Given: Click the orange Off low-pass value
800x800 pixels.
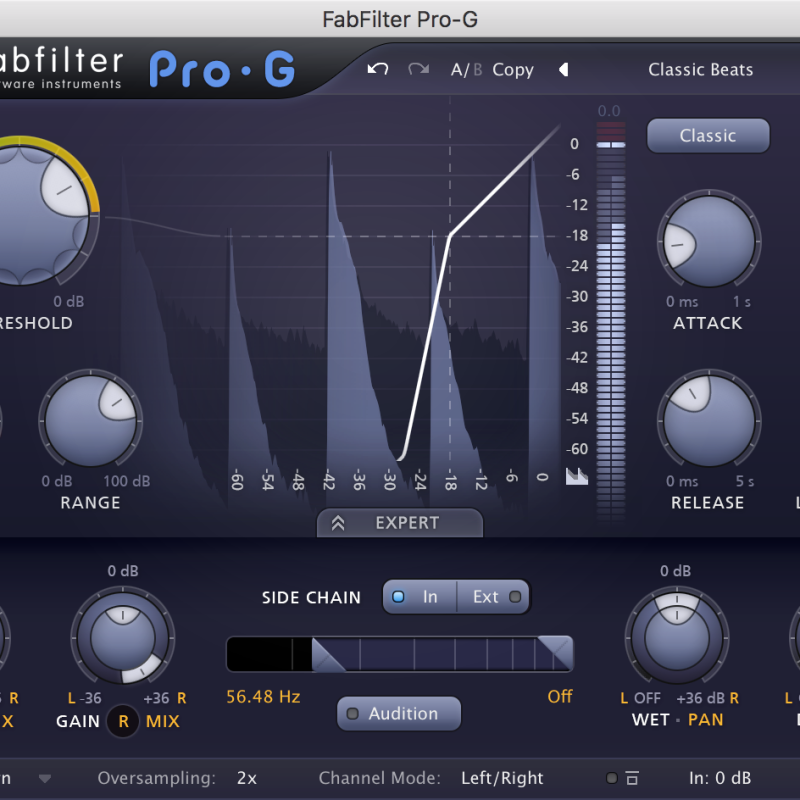Looking at the screenshot, I should point(560,696).
